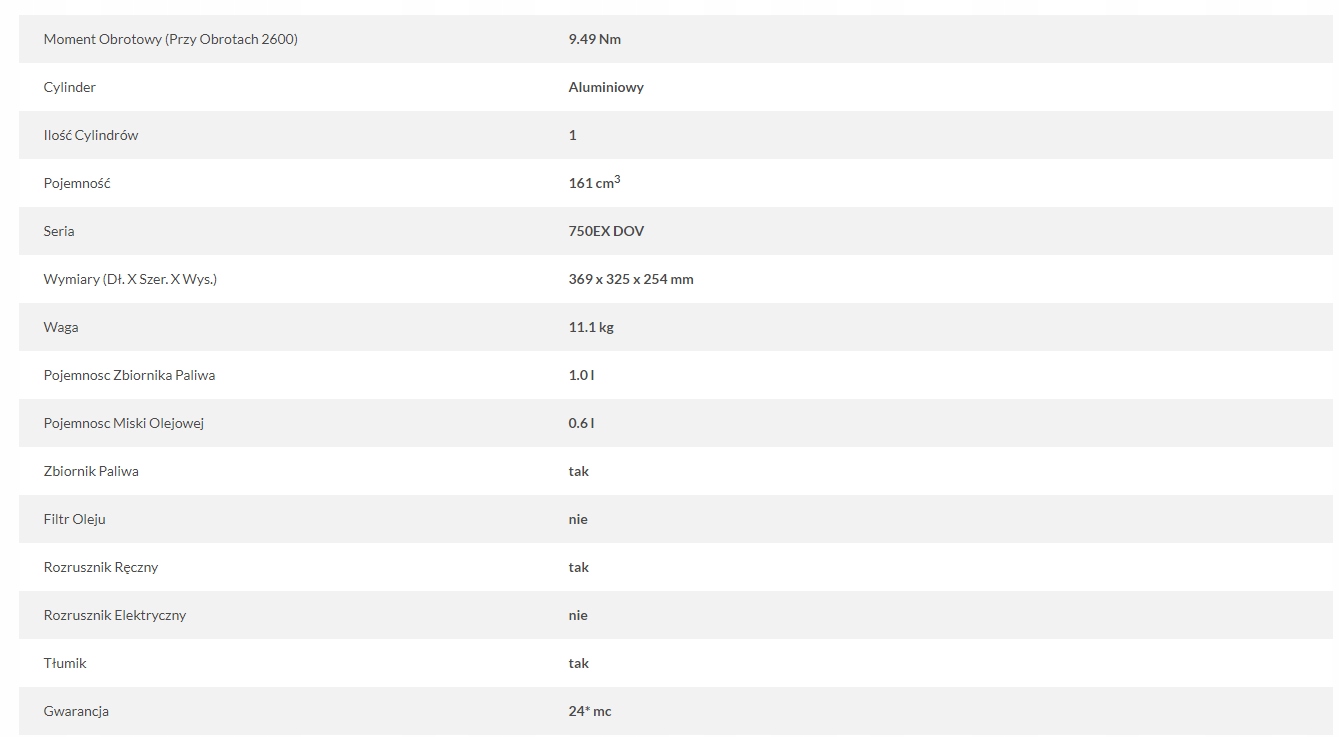
Task: Click the 'Ilość Cylindrów' label
Action: [x=91, y=135]
